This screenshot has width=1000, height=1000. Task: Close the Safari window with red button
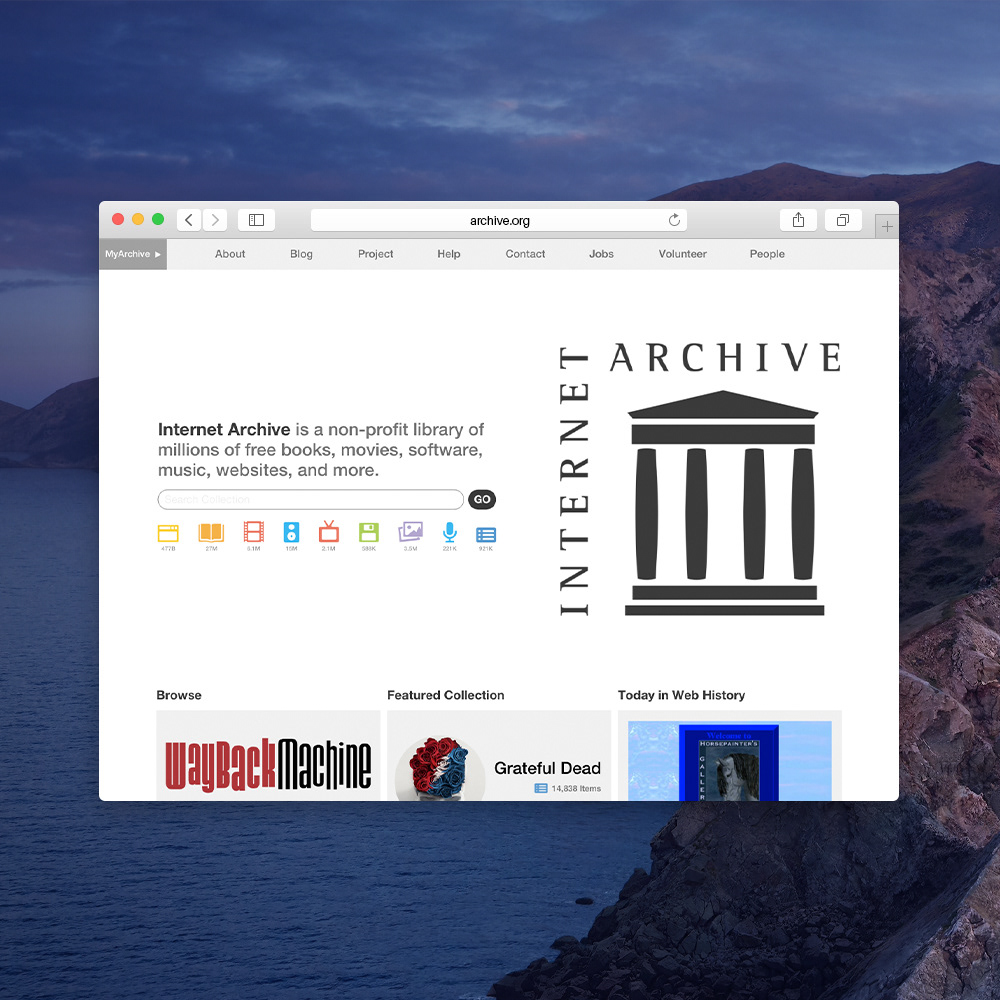click(x=118, y=219)
